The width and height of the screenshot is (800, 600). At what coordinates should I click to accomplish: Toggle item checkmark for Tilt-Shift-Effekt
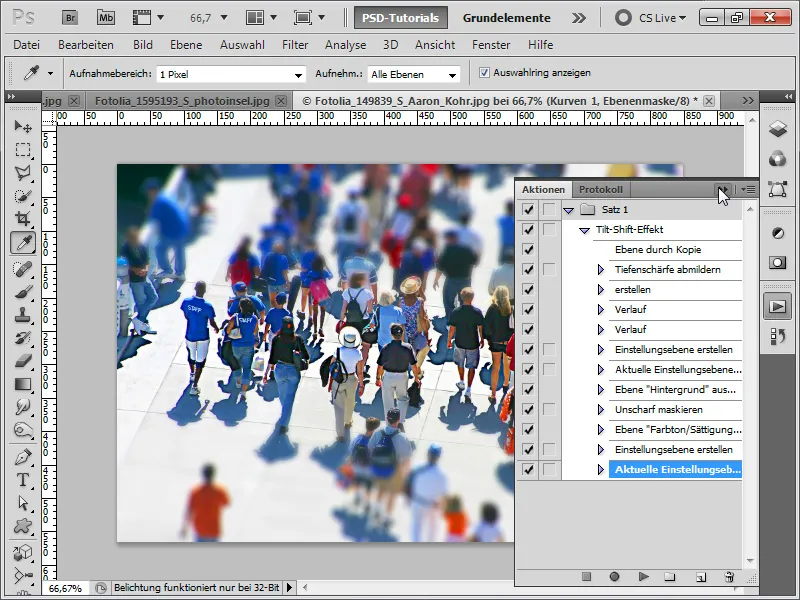[529, 229]
